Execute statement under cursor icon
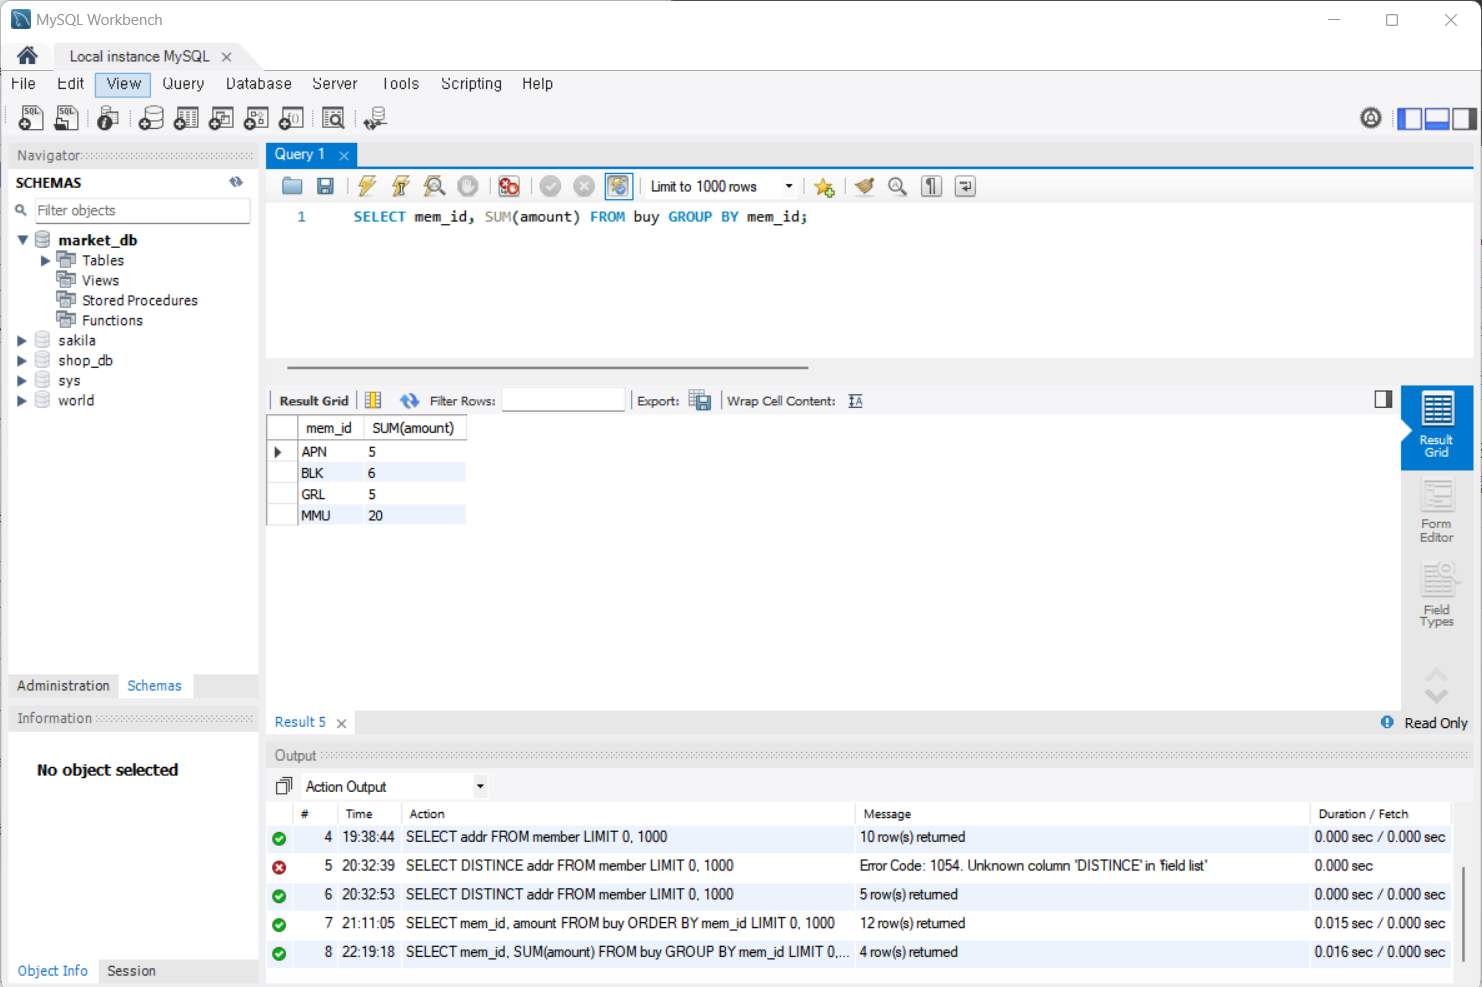1482x987 pixels. click(401, 186)
